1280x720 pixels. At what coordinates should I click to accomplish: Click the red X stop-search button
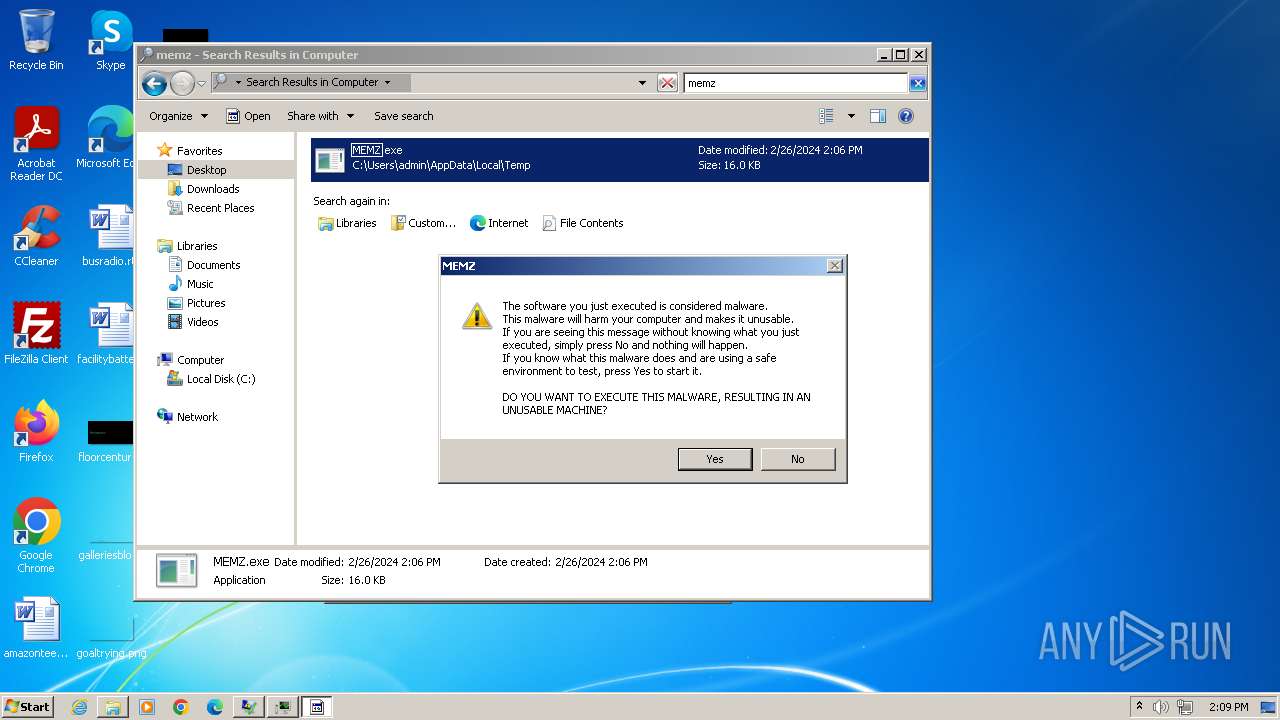[667, 83]
